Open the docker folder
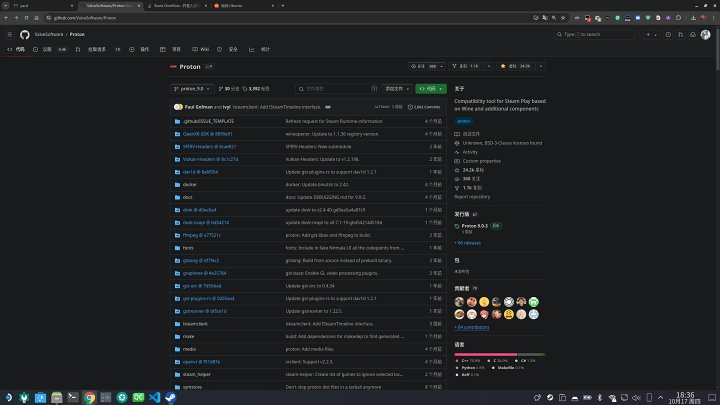This screenshot has width=720, height=405. [x=189, y=185]
